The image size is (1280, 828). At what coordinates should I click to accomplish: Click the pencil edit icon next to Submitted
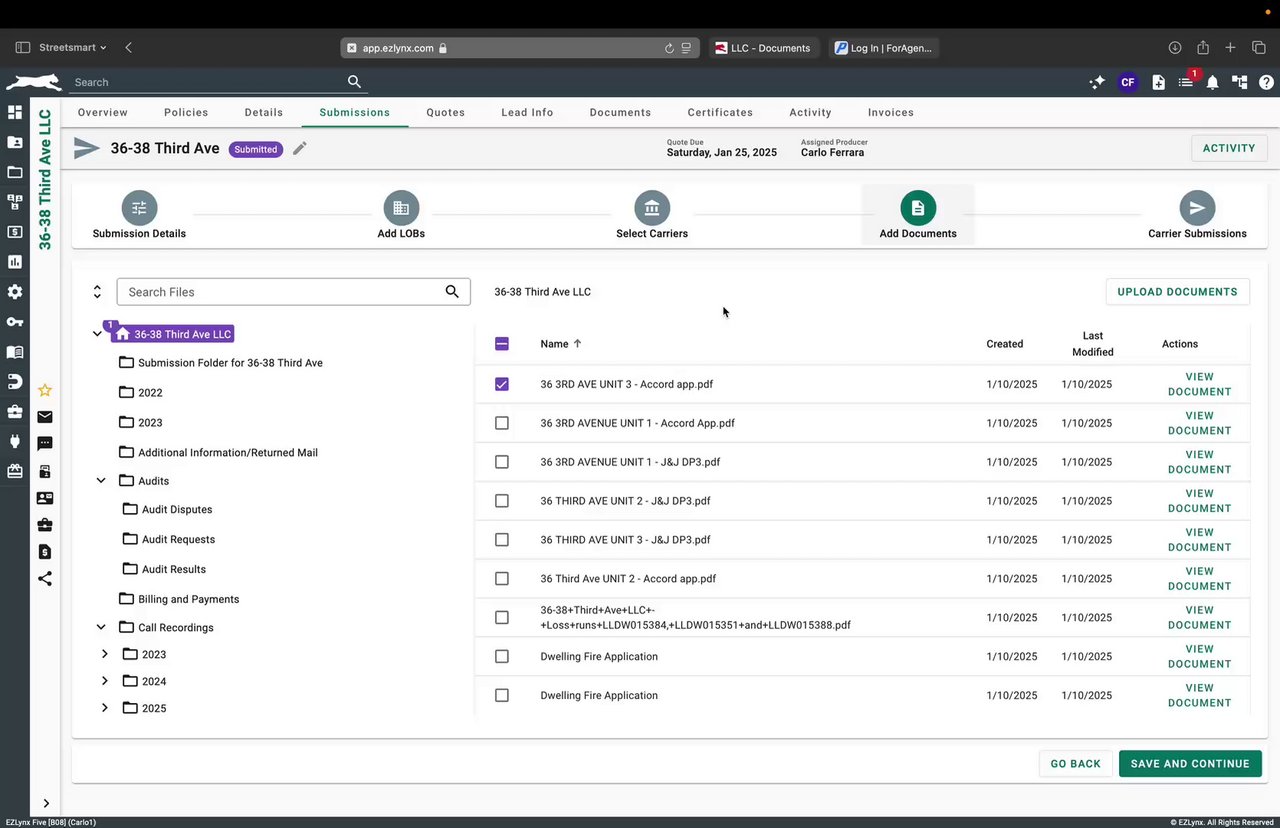(300, 148)
